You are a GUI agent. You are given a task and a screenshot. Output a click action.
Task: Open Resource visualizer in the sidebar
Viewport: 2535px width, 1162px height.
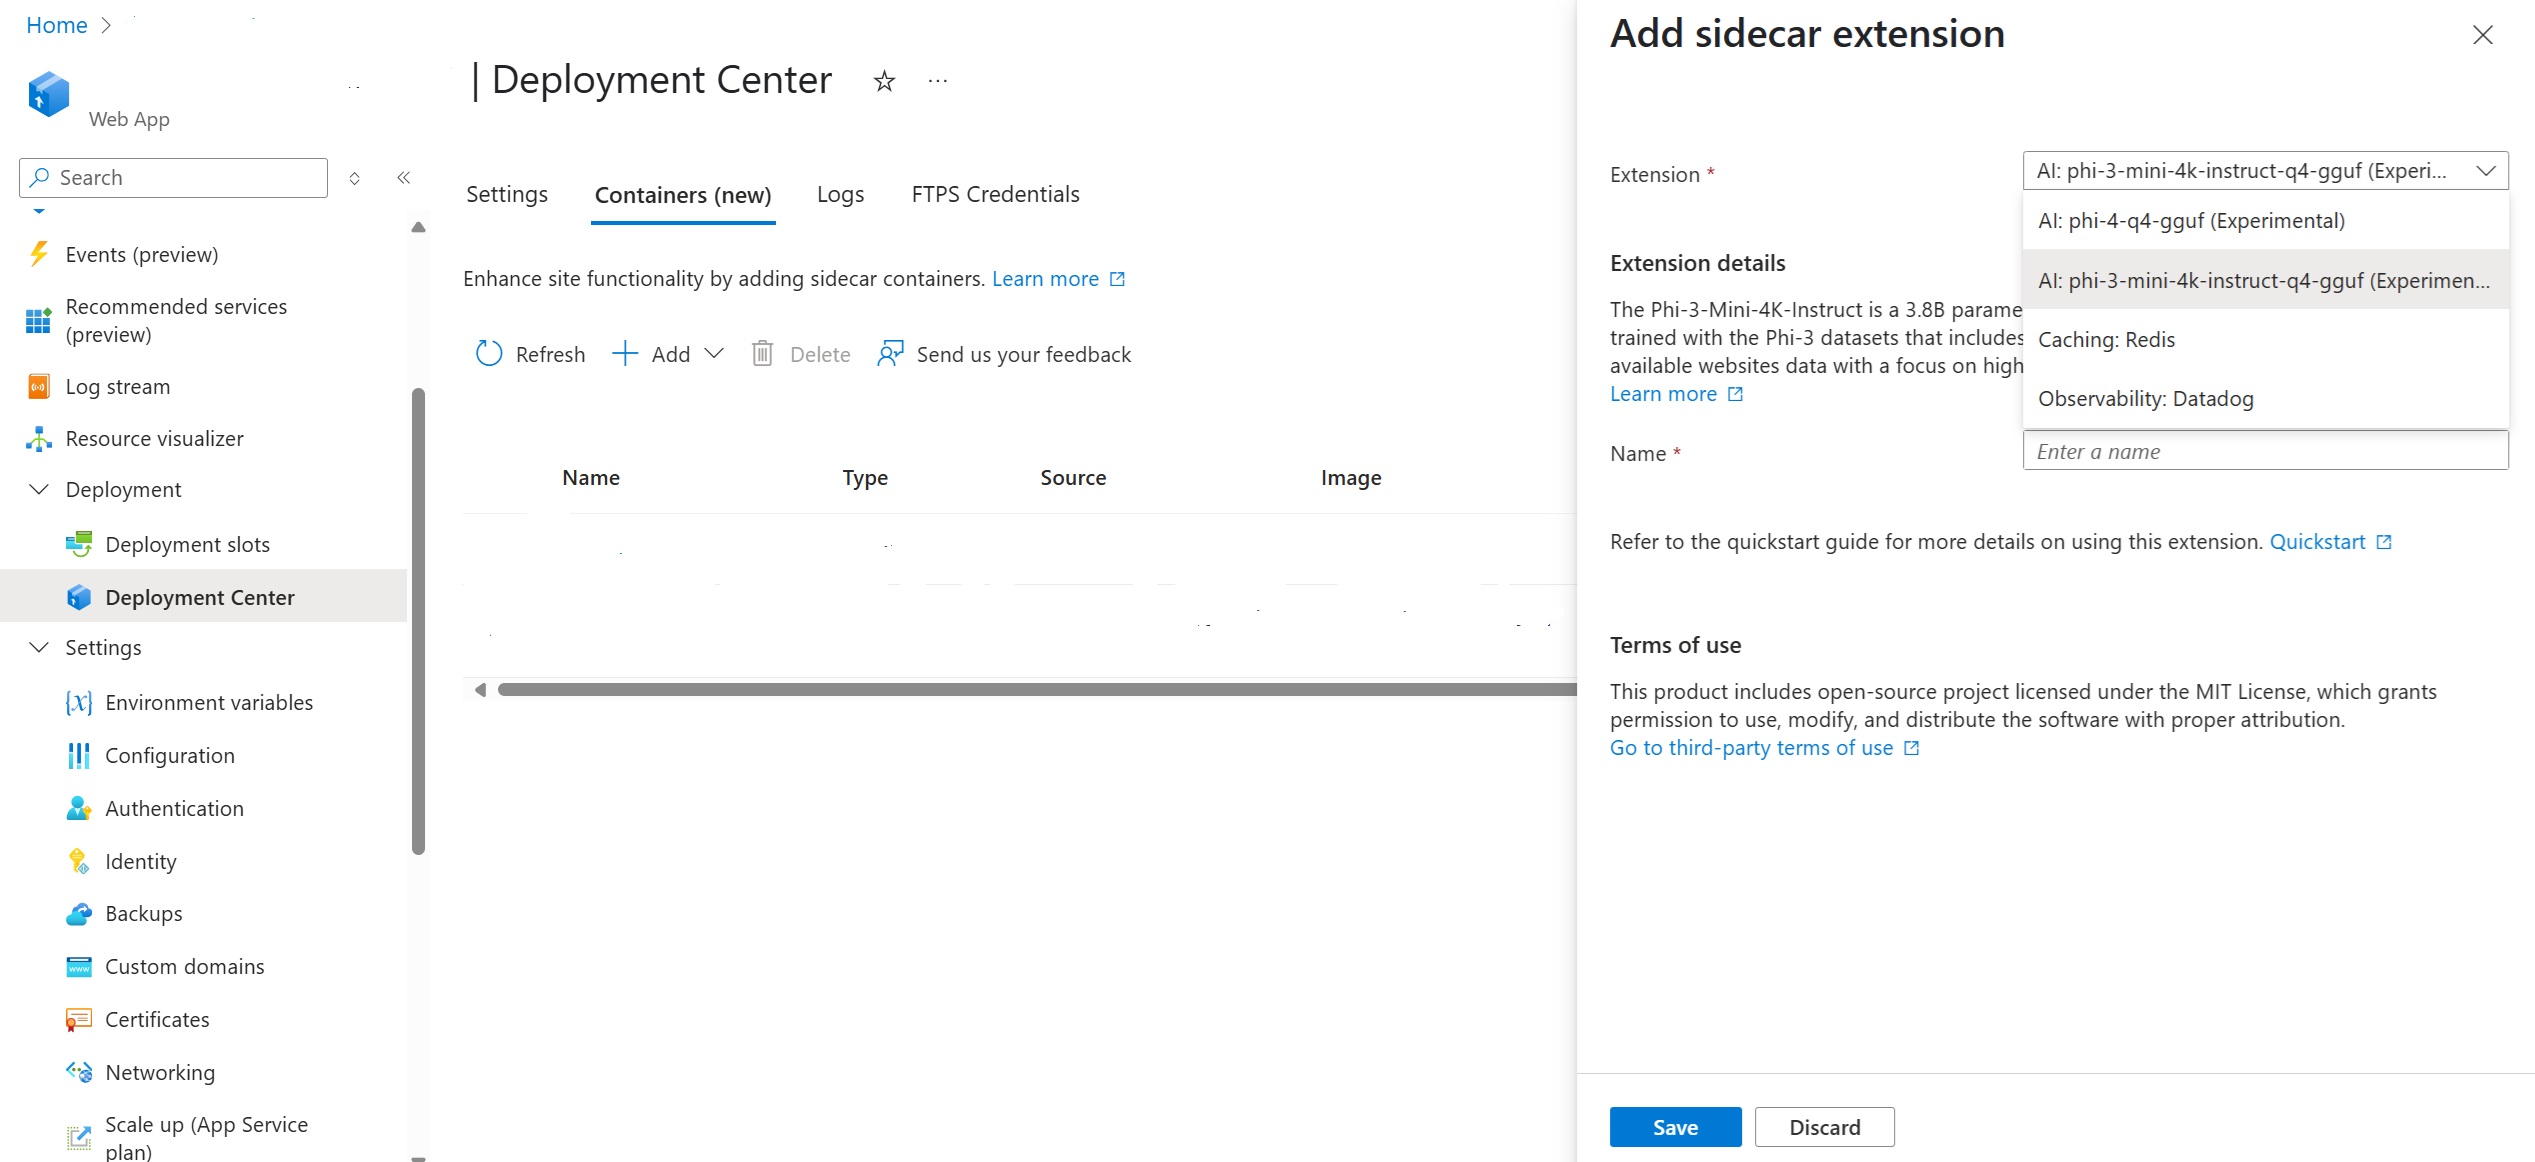point(154,439)
